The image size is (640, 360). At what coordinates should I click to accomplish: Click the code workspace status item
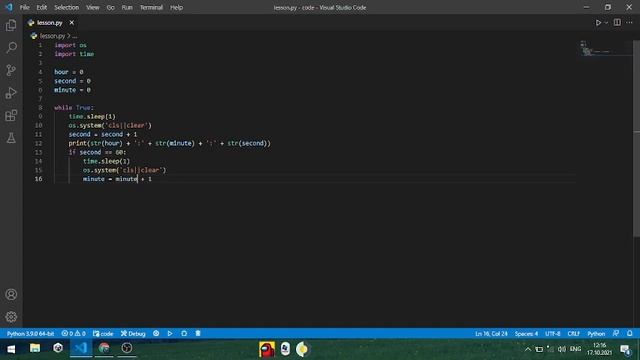click(x=103, y=333)
